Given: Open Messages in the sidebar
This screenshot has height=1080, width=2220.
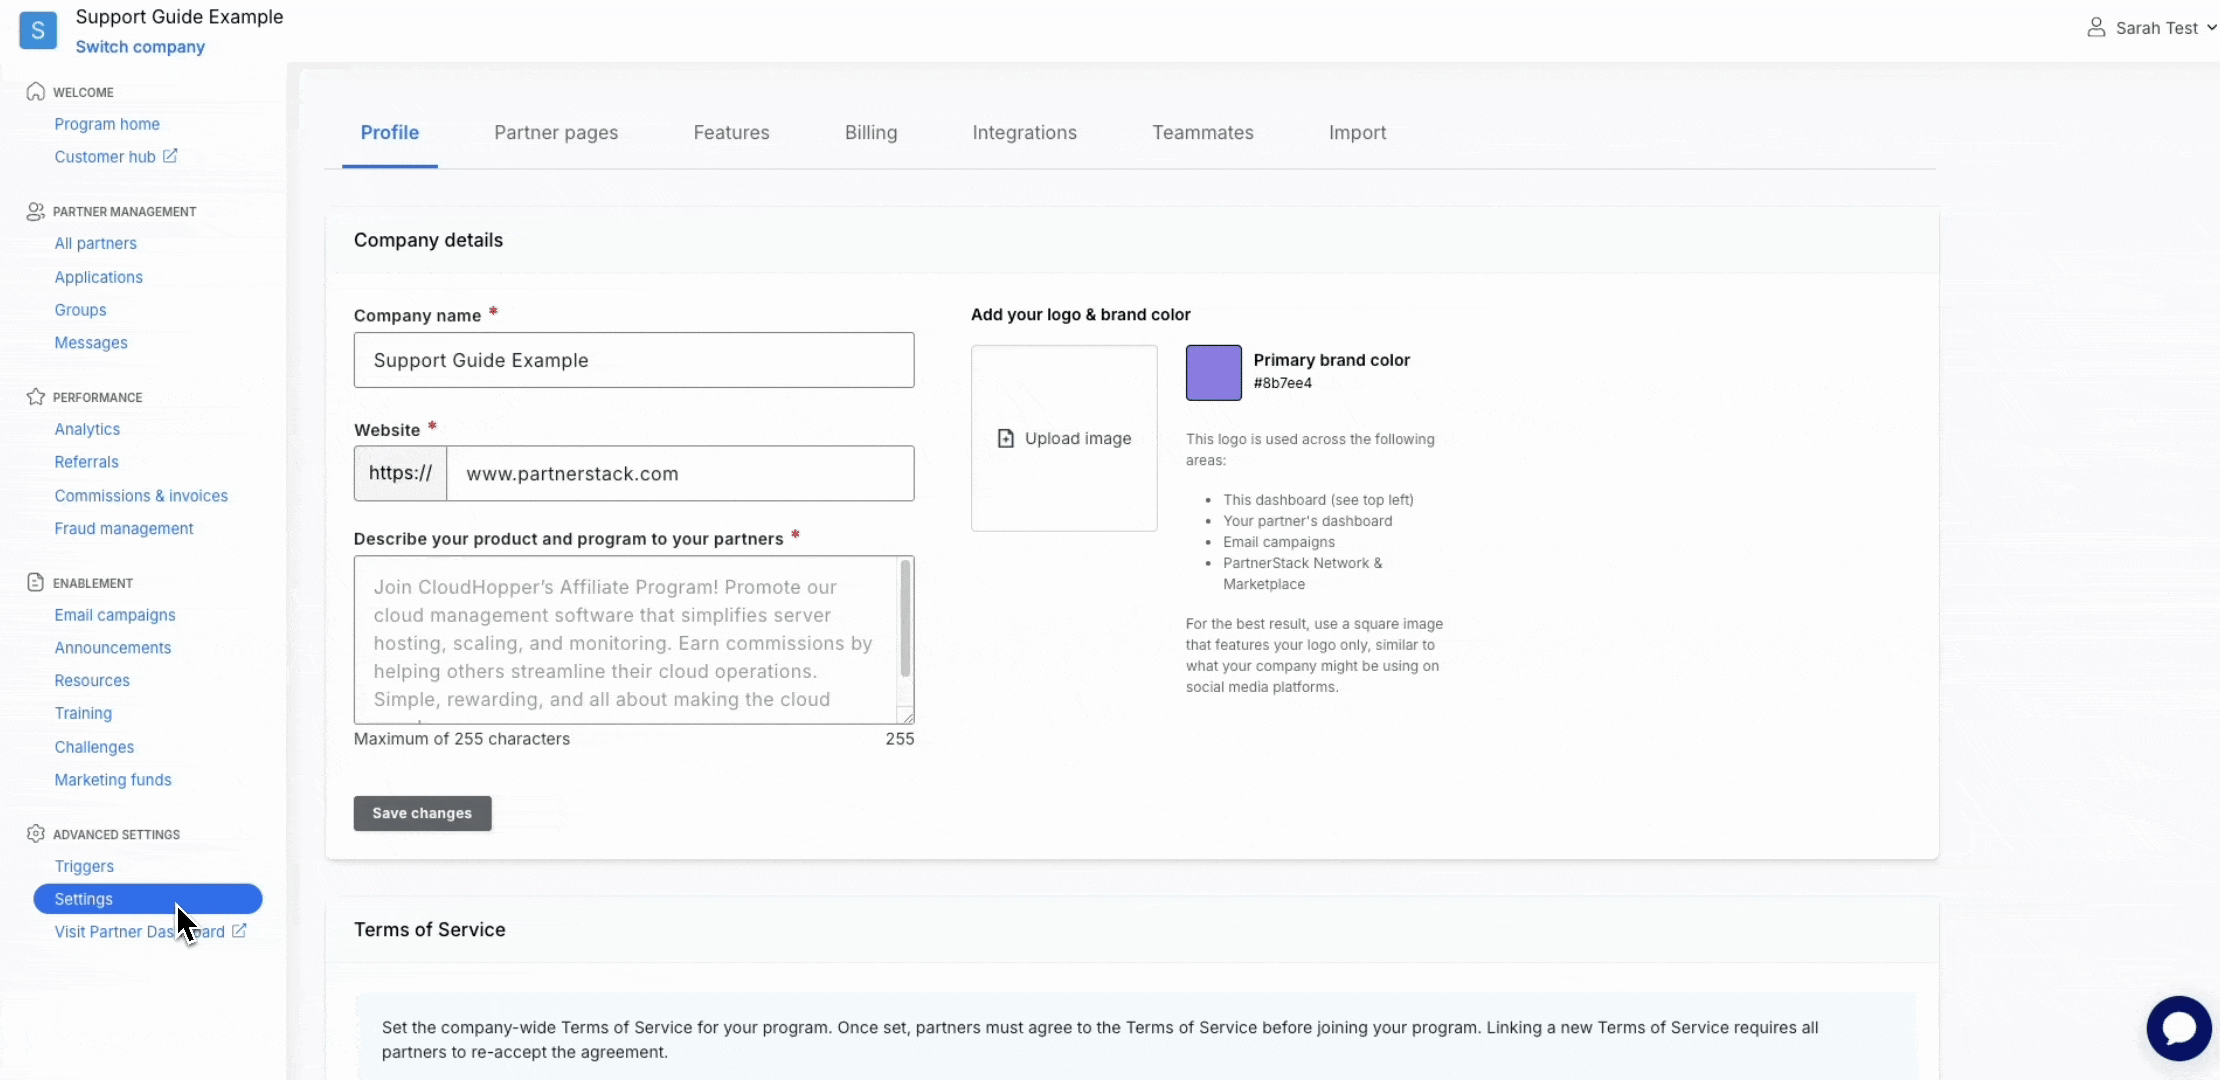Looking at the screenshot, I should 91,343.
